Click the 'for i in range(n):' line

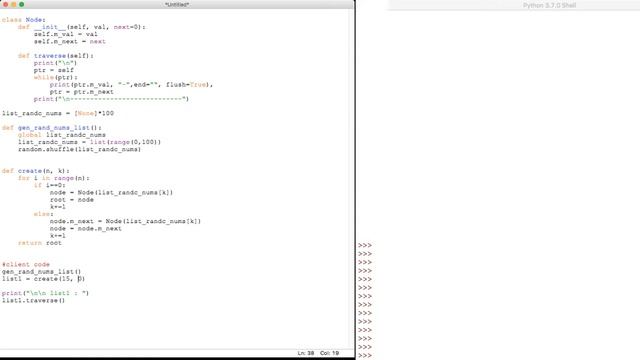53,178
